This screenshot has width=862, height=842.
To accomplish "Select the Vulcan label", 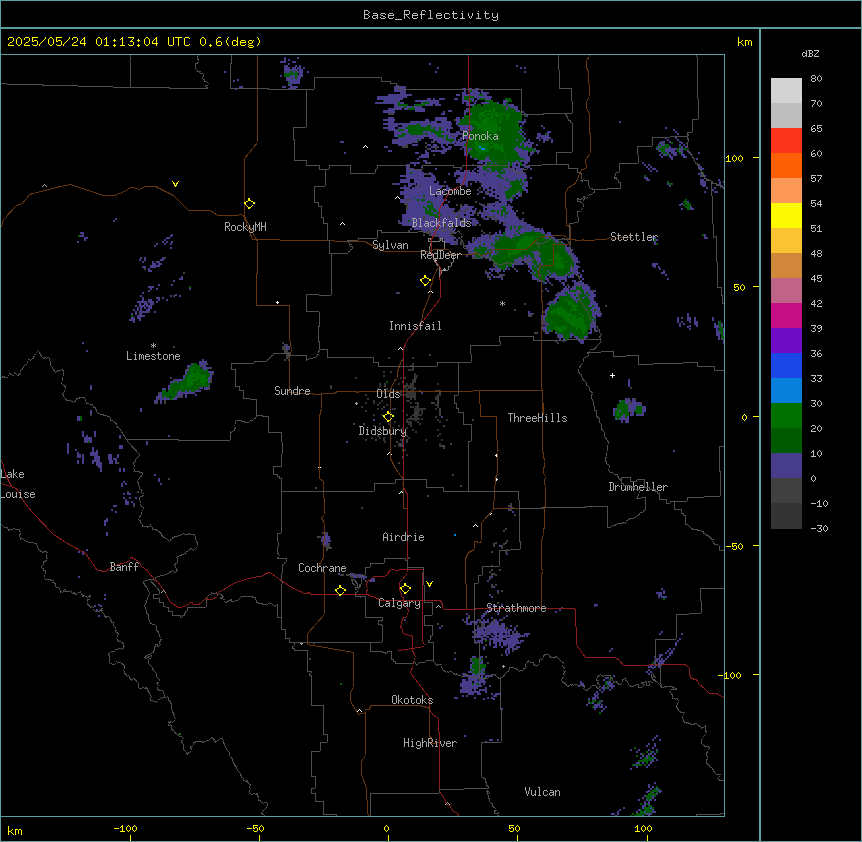I will [x=542, y=792].
